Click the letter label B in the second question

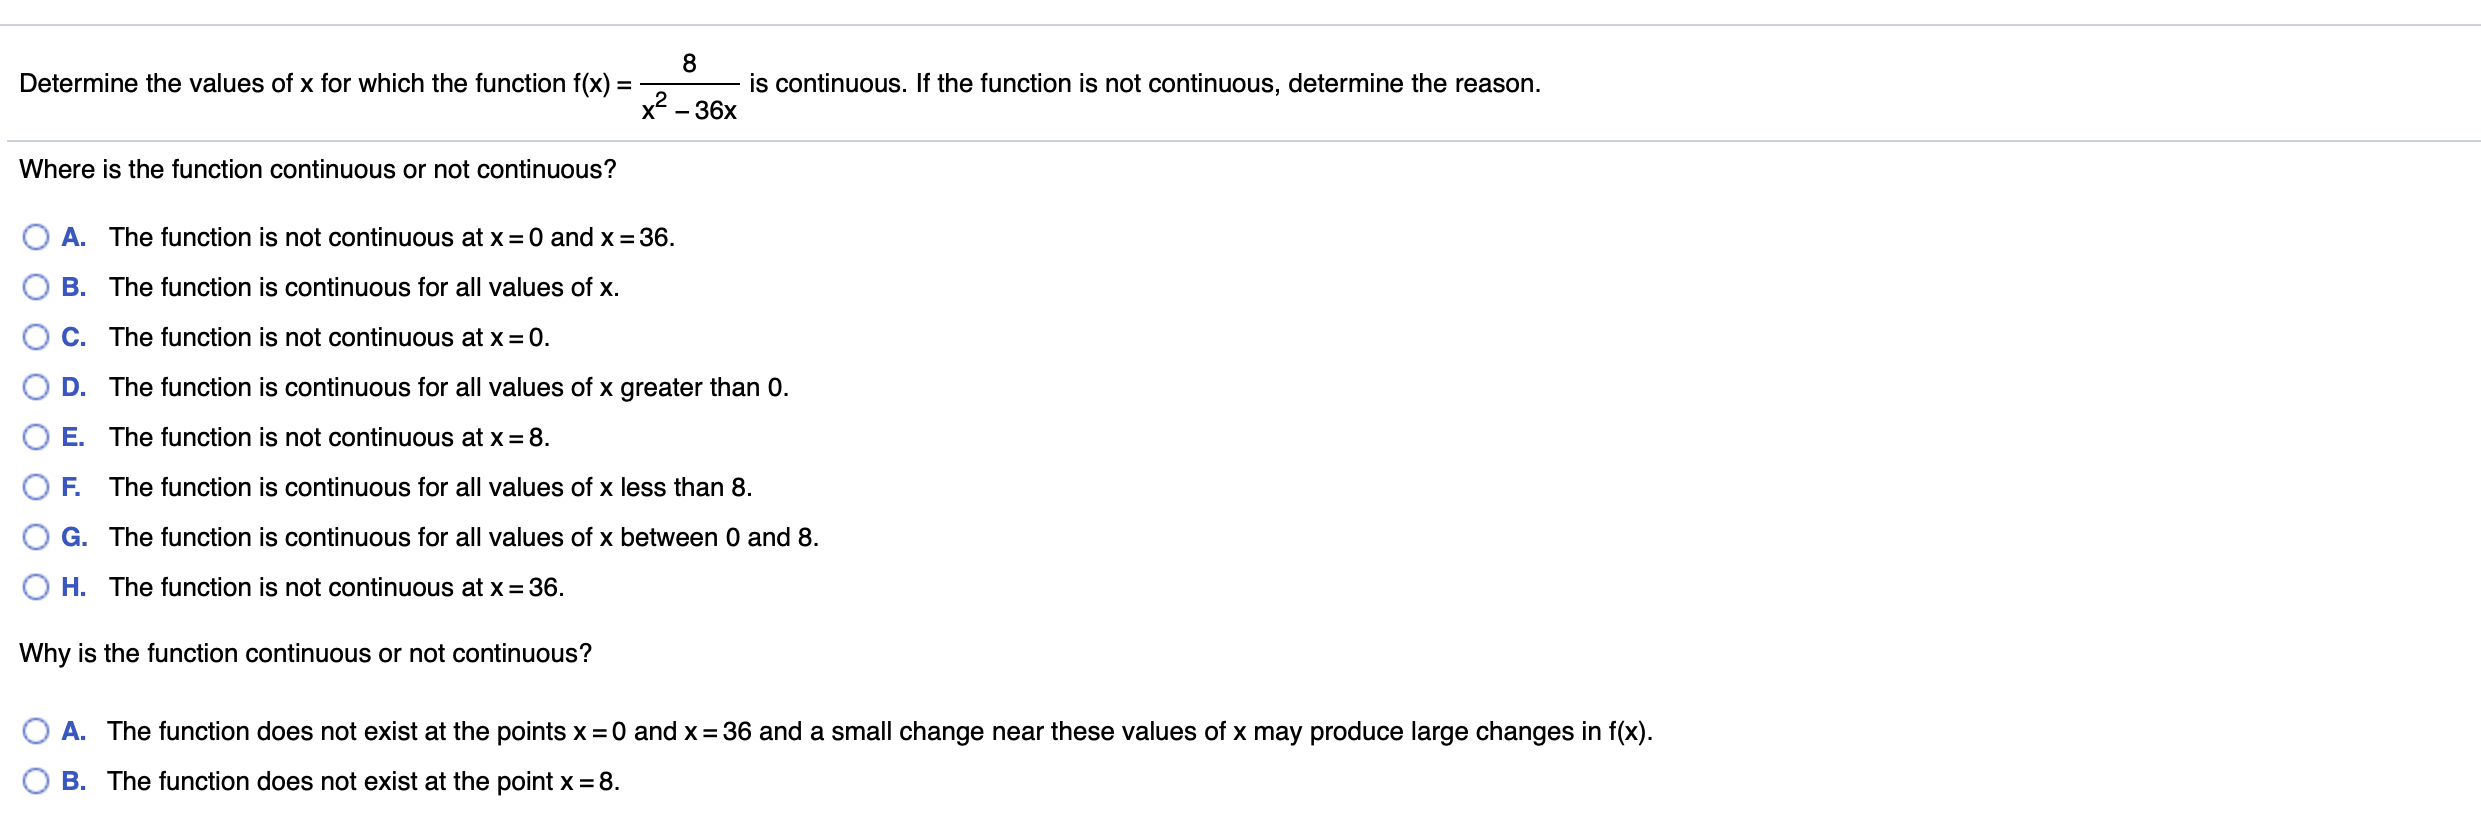73,781
